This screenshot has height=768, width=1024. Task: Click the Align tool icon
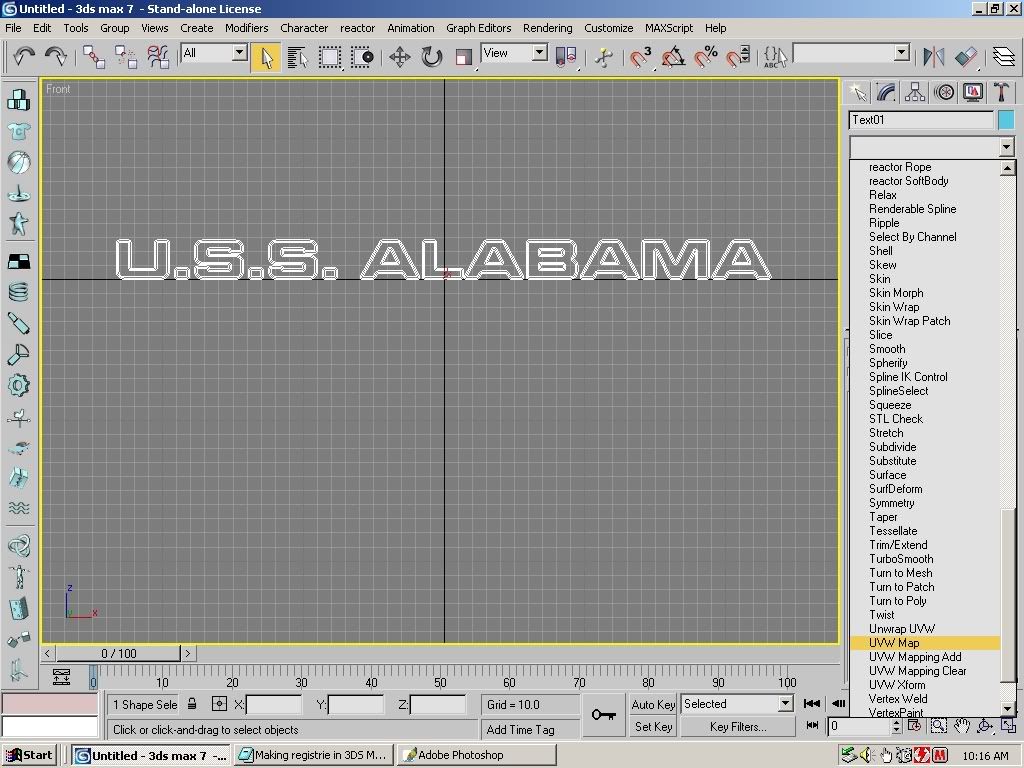coord(966,57)
